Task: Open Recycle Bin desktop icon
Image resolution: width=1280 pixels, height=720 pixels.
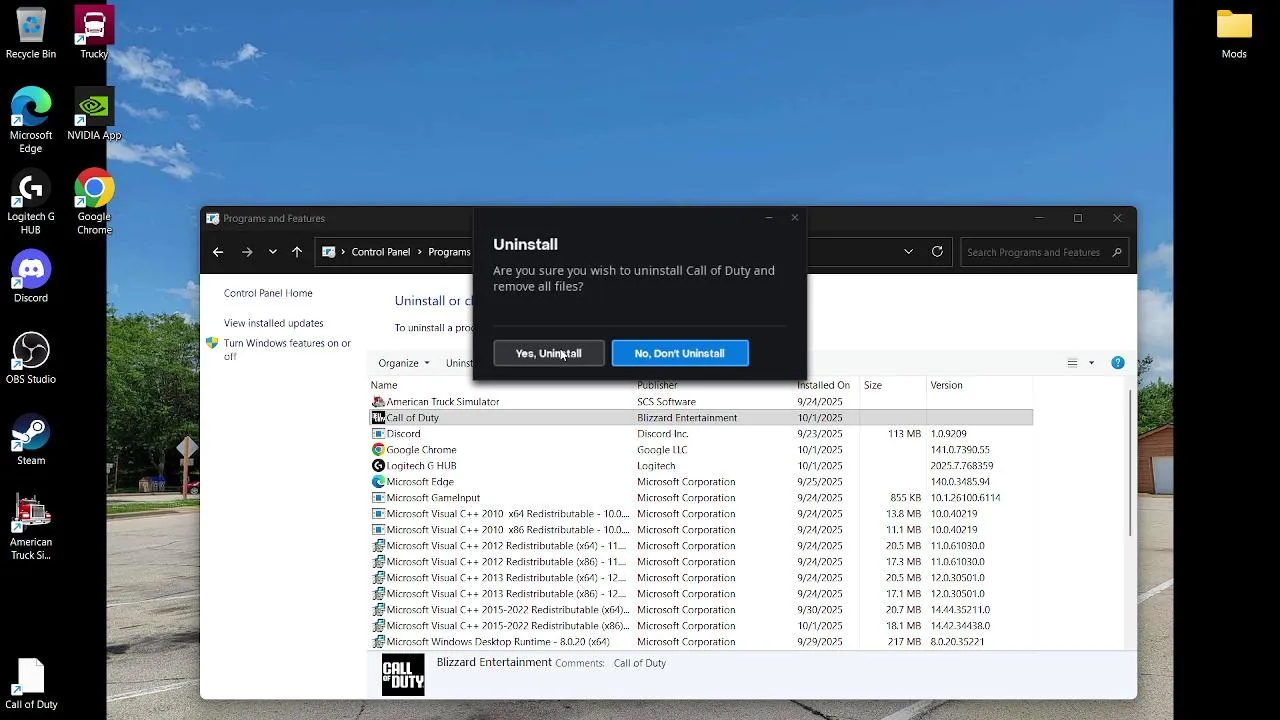Action: coord(31,34)
